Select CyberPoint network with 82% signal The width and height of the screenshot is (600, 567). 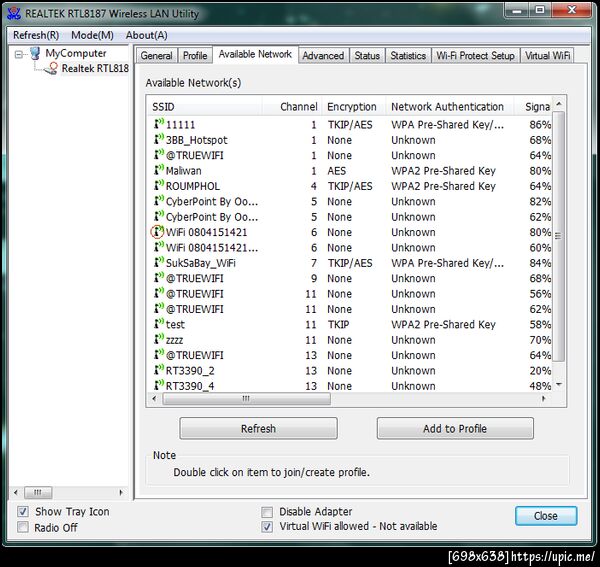(x=351, y=201)
